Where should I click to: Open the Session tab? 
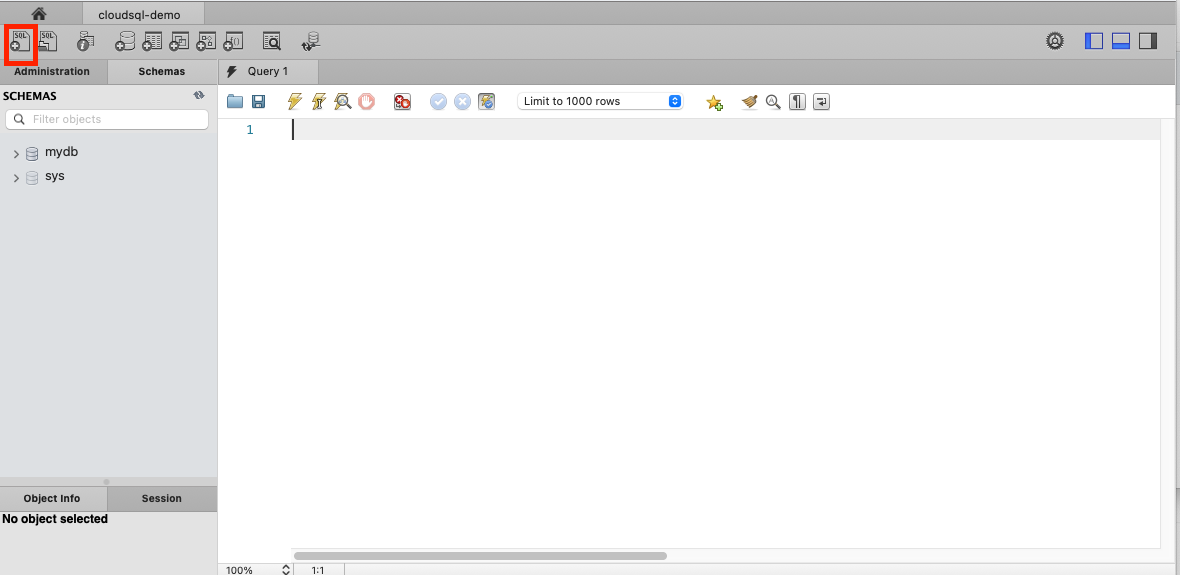point(162,498)
